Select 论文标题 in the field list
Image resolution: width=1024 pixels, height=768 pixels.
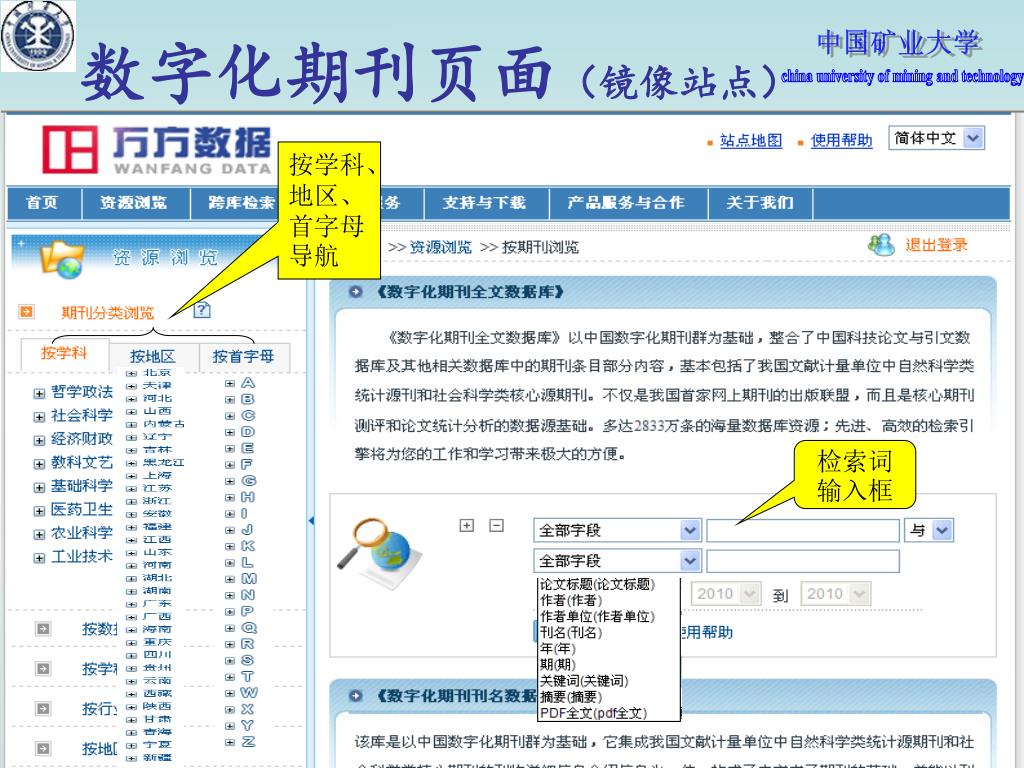598,584
